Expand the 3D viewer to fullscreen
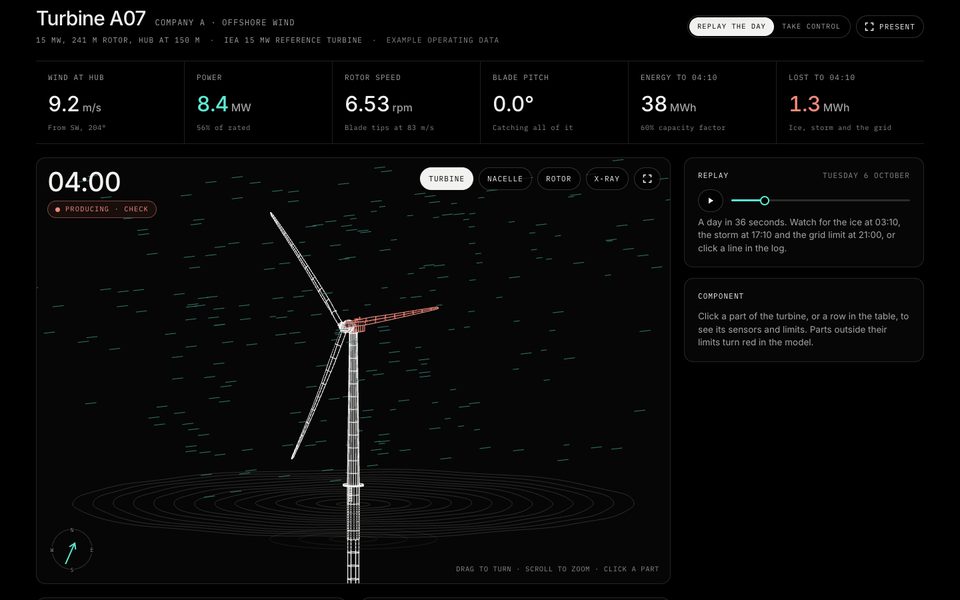 click(x=647, y=179)
